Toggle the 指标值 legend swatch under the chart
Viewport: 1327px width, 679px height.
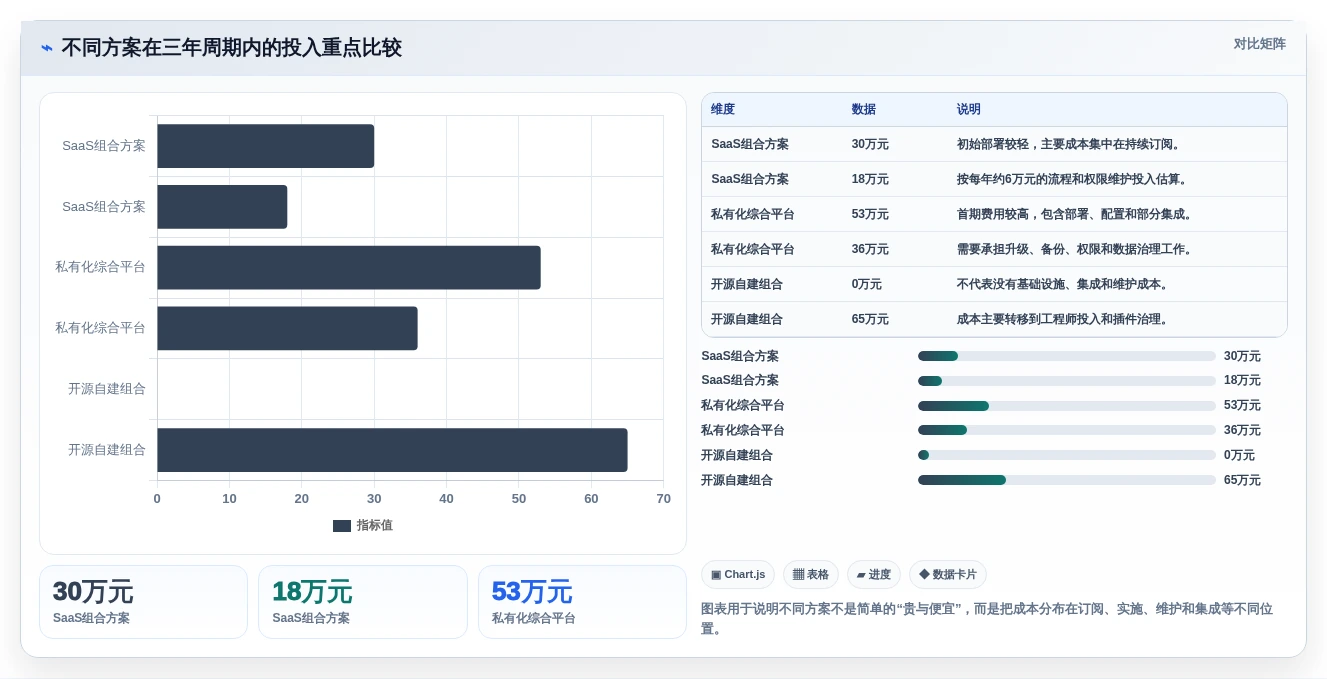(x=342, y=526)
